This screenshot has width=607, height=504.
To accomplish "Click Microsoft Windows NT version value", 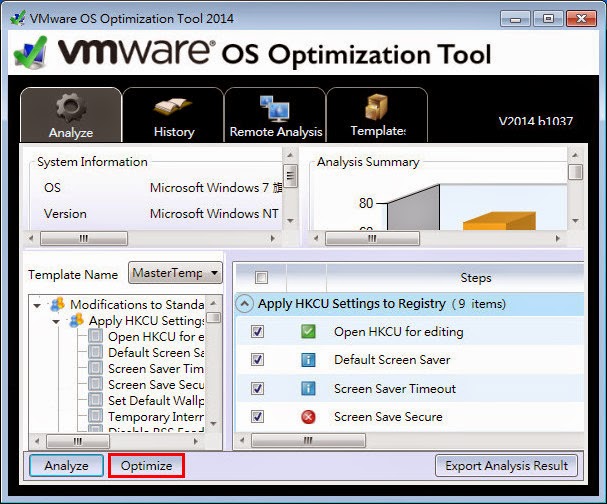I will [x=214, y=213].
